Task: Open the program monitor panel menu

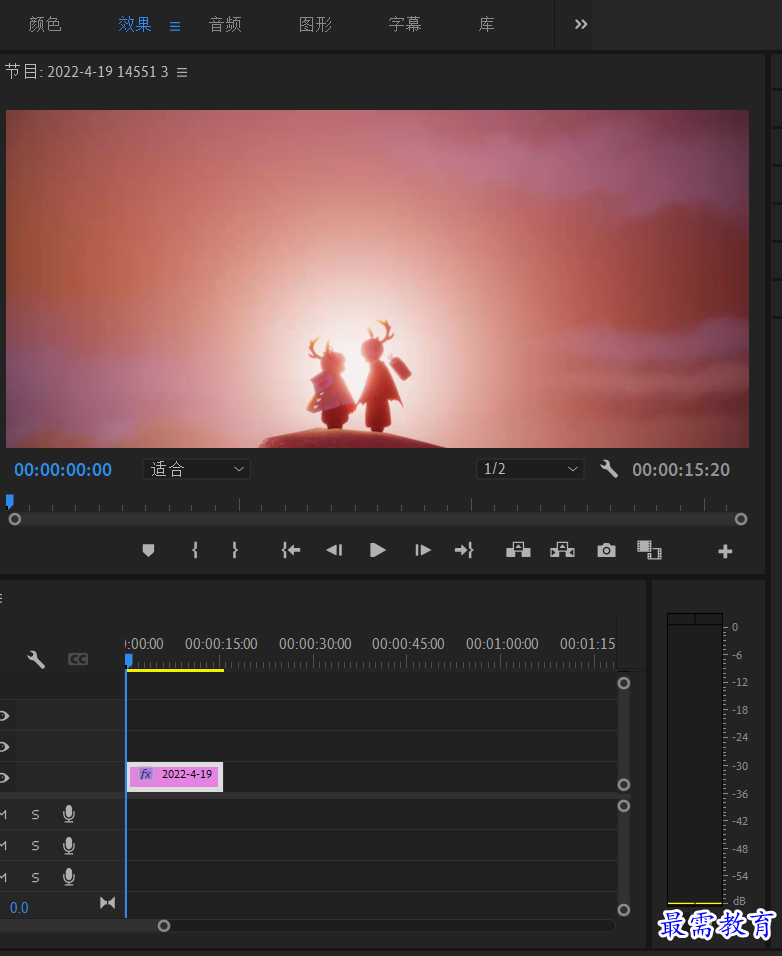Action: point(182,72)
